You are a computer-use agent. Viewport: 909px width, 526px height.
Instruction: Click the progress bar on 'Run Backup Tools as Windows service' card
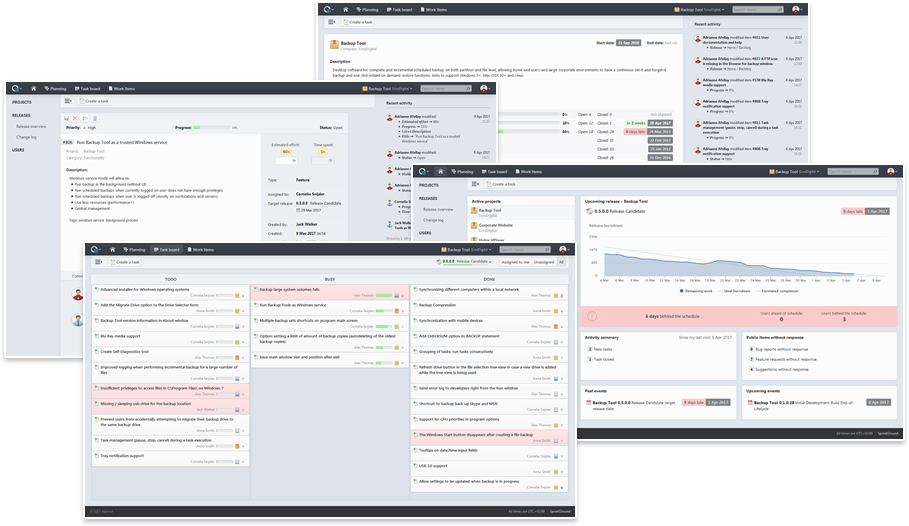384,311
